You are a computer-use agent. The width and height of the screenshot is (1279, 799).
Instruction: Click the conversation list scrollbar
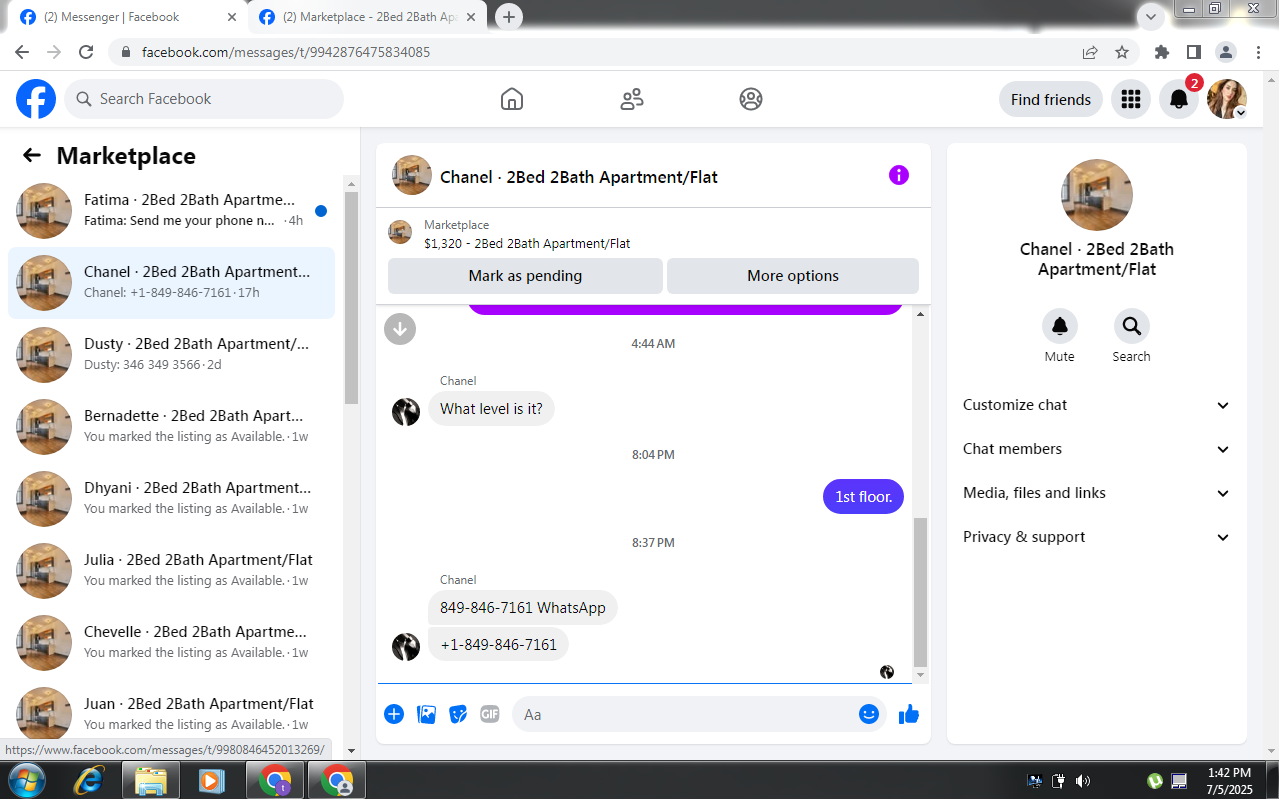[351, 298]
